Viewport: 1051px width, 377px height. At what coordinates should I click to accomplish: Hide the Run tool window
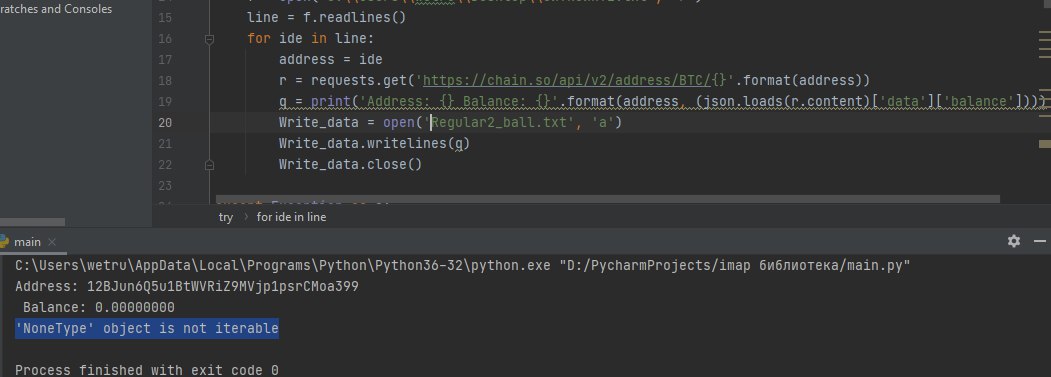point(1040,241)
